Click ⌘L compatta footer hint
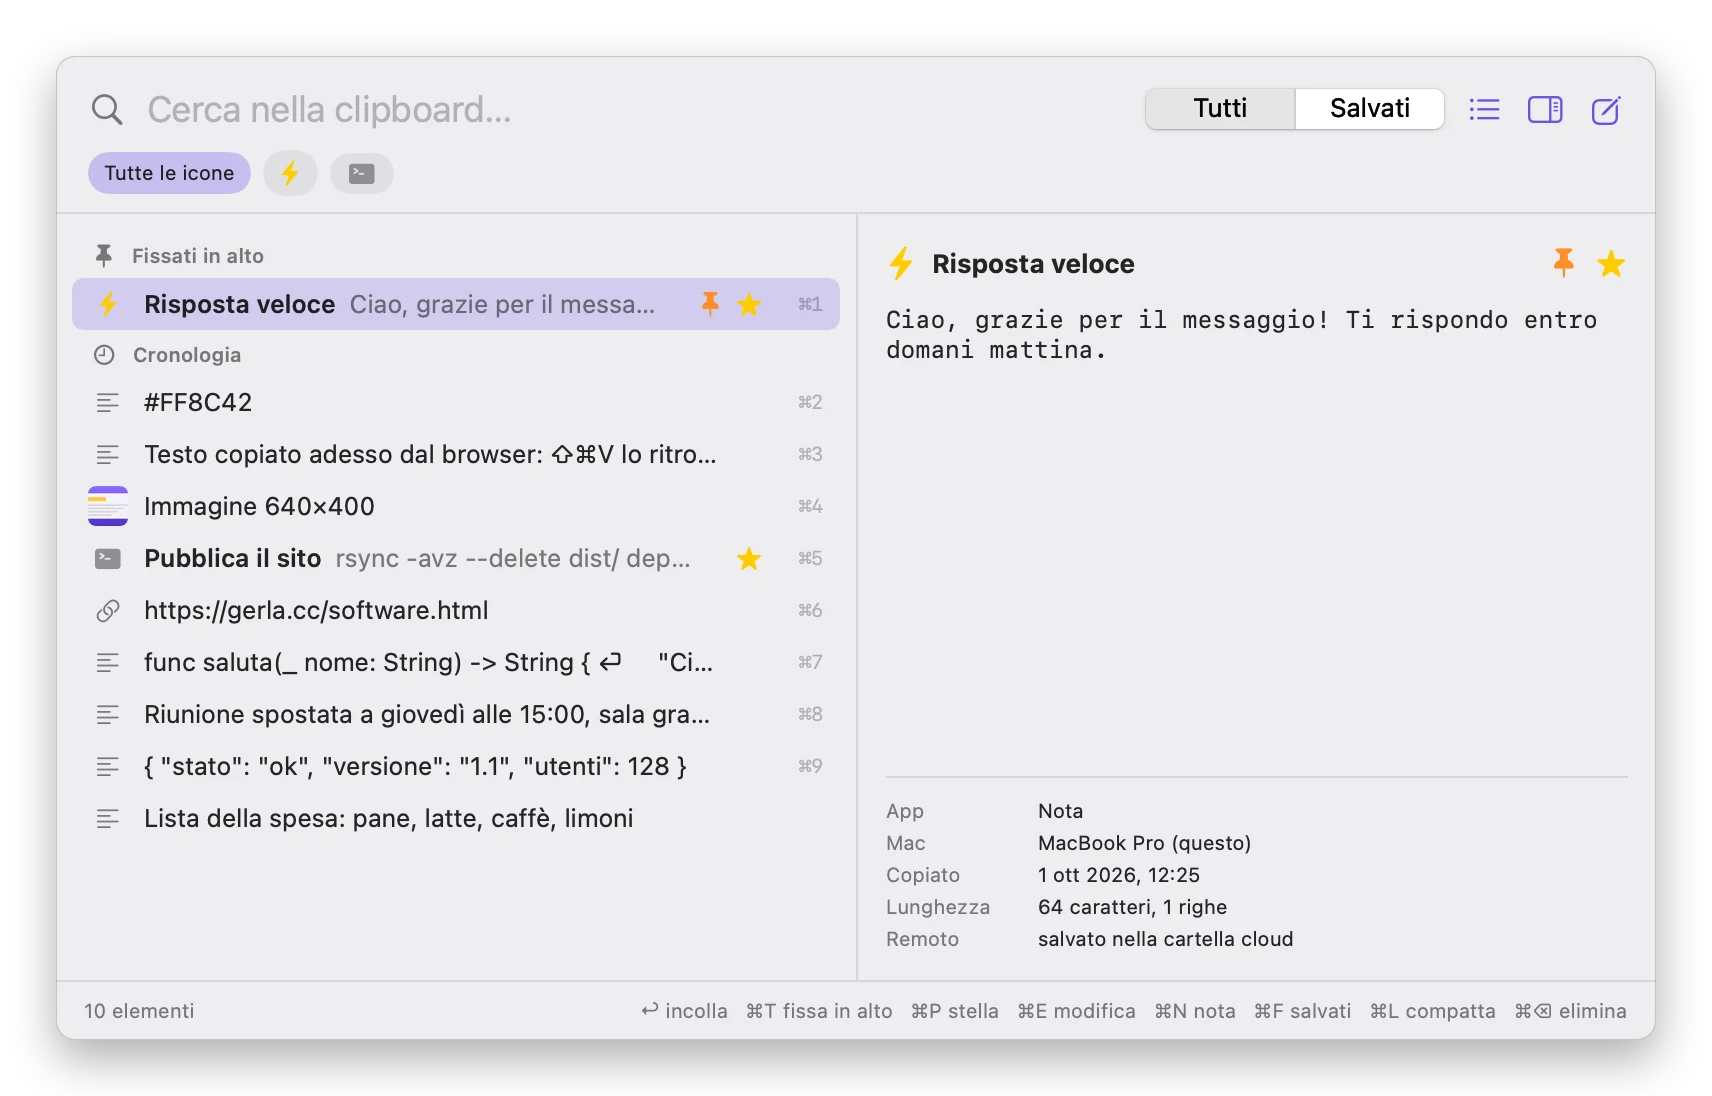 tap(1432, 1011)
